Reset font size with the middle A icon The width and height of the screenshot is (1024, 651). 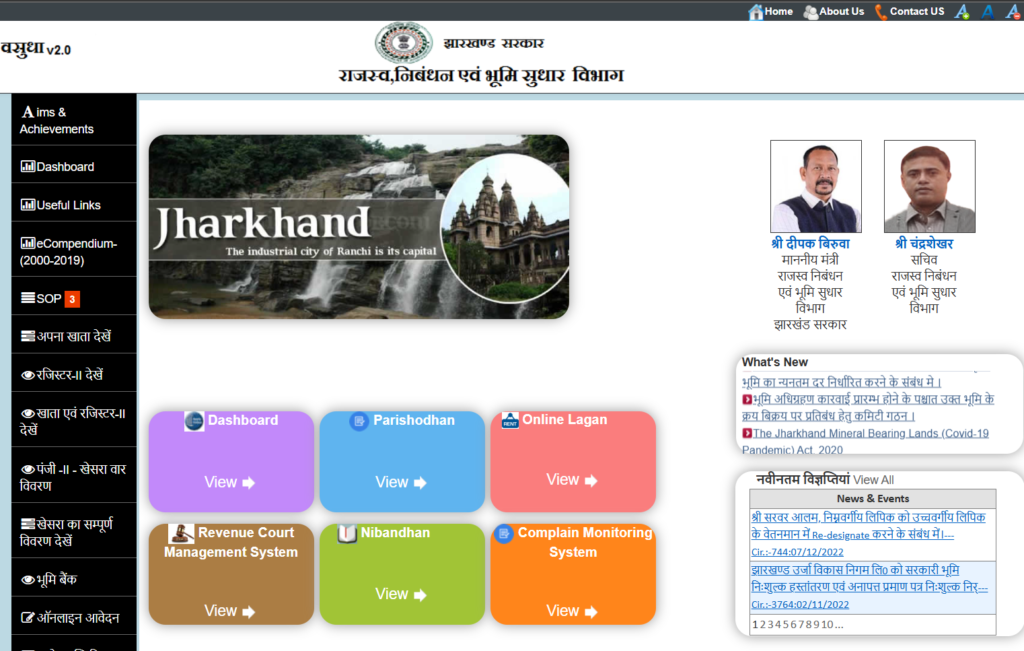[x=987, y=11]
